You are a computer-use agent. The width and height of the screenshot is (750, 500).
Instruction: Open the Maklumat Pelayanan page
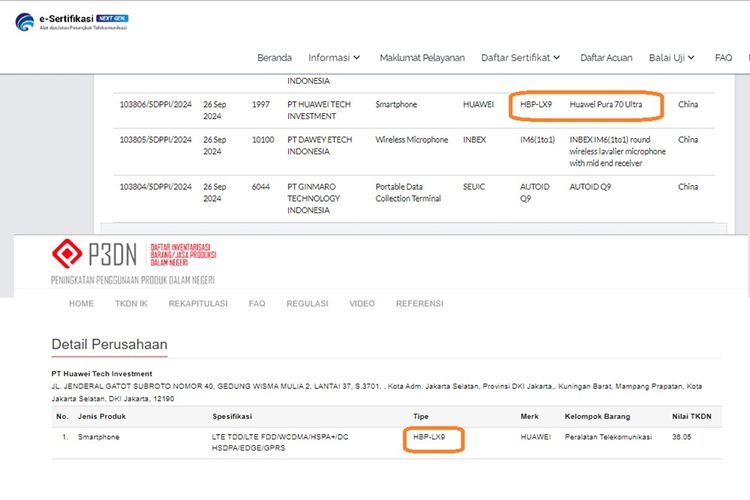click(421, 58)
